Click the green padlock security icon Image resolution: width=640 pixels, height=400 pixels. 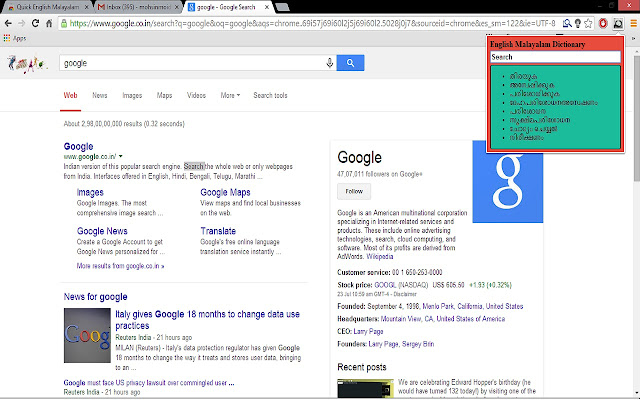(x=64, y=23)
